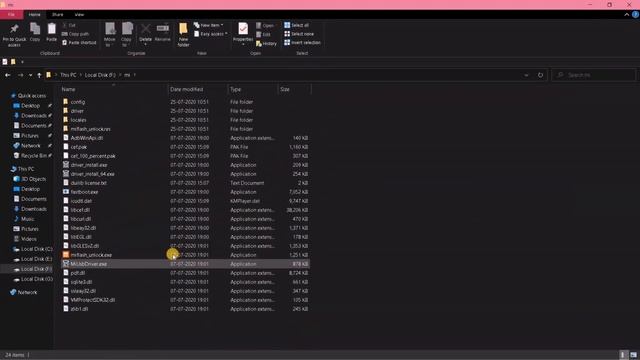Open the Copy to dropdown
640x360 pixels.
point(127,34)
